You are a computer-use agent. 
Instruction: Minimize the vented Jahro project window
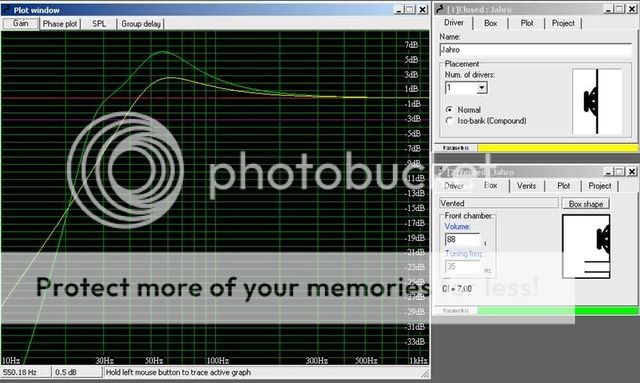(x=608, y=171)
